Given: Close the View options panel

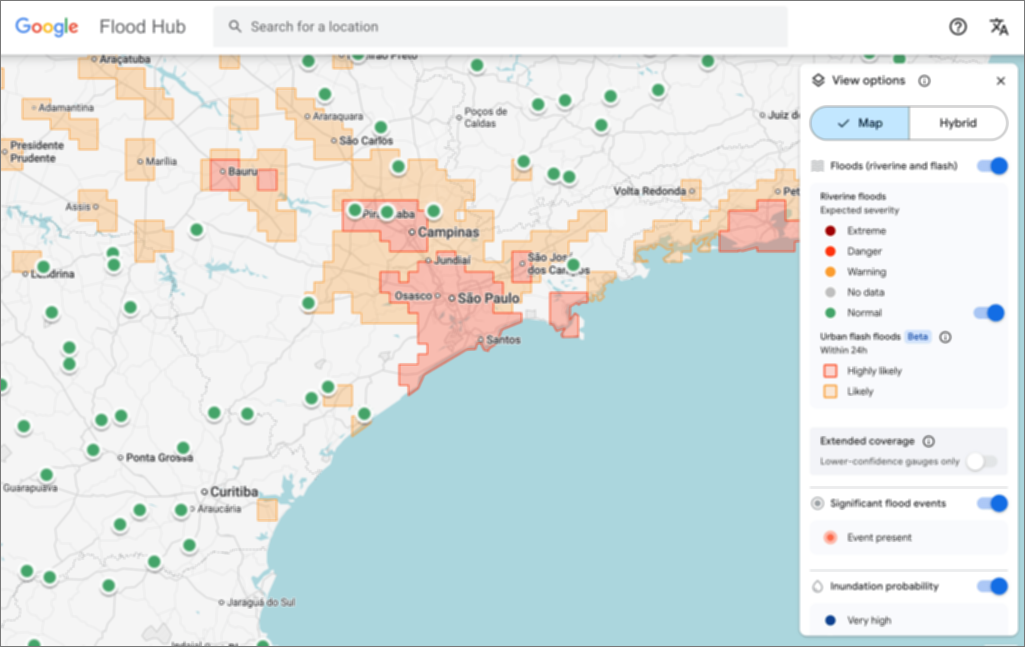Looking at the screenshot, I should coord(1000,81).
